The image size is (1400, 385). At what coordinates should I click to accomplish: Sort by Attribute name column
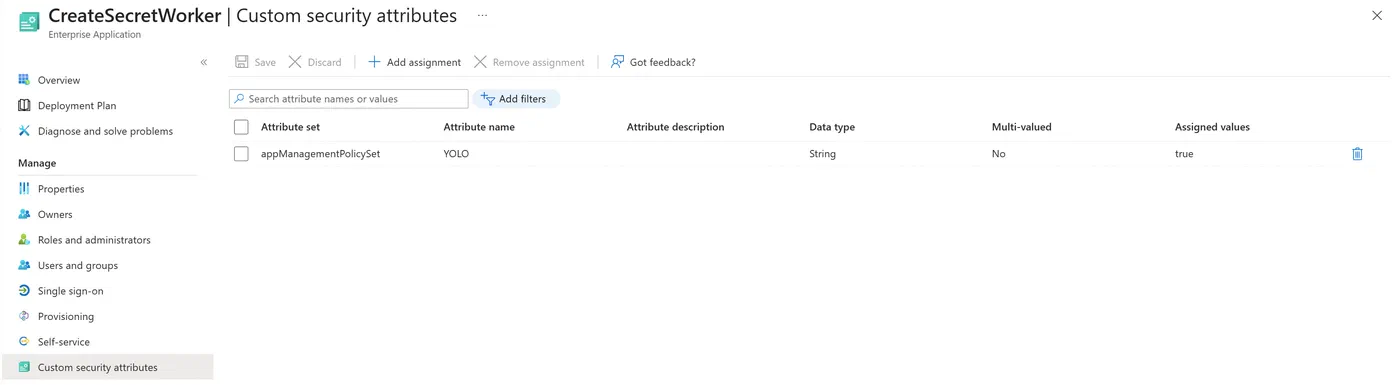coord(479,127)
